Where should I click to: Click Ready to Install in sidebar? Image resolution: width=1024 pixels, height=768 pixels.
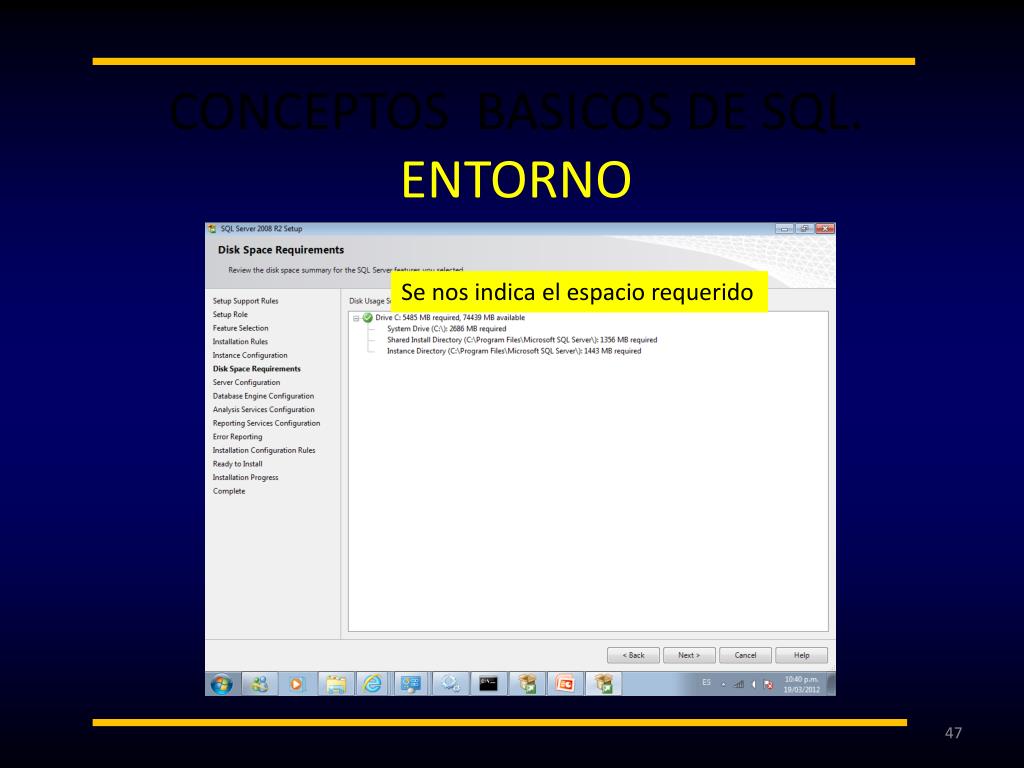pyautogui.click(x=238, y=464)
